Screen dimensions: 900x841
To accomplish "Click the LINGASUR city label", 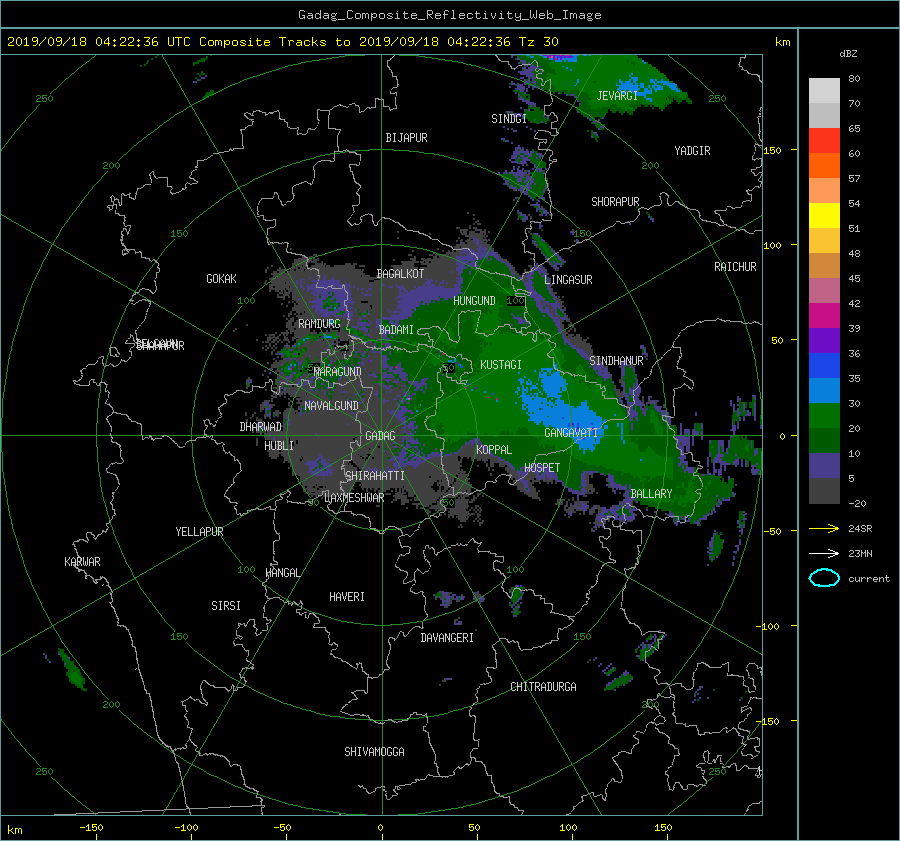I will pyautogui.click(x=568, y=280).
